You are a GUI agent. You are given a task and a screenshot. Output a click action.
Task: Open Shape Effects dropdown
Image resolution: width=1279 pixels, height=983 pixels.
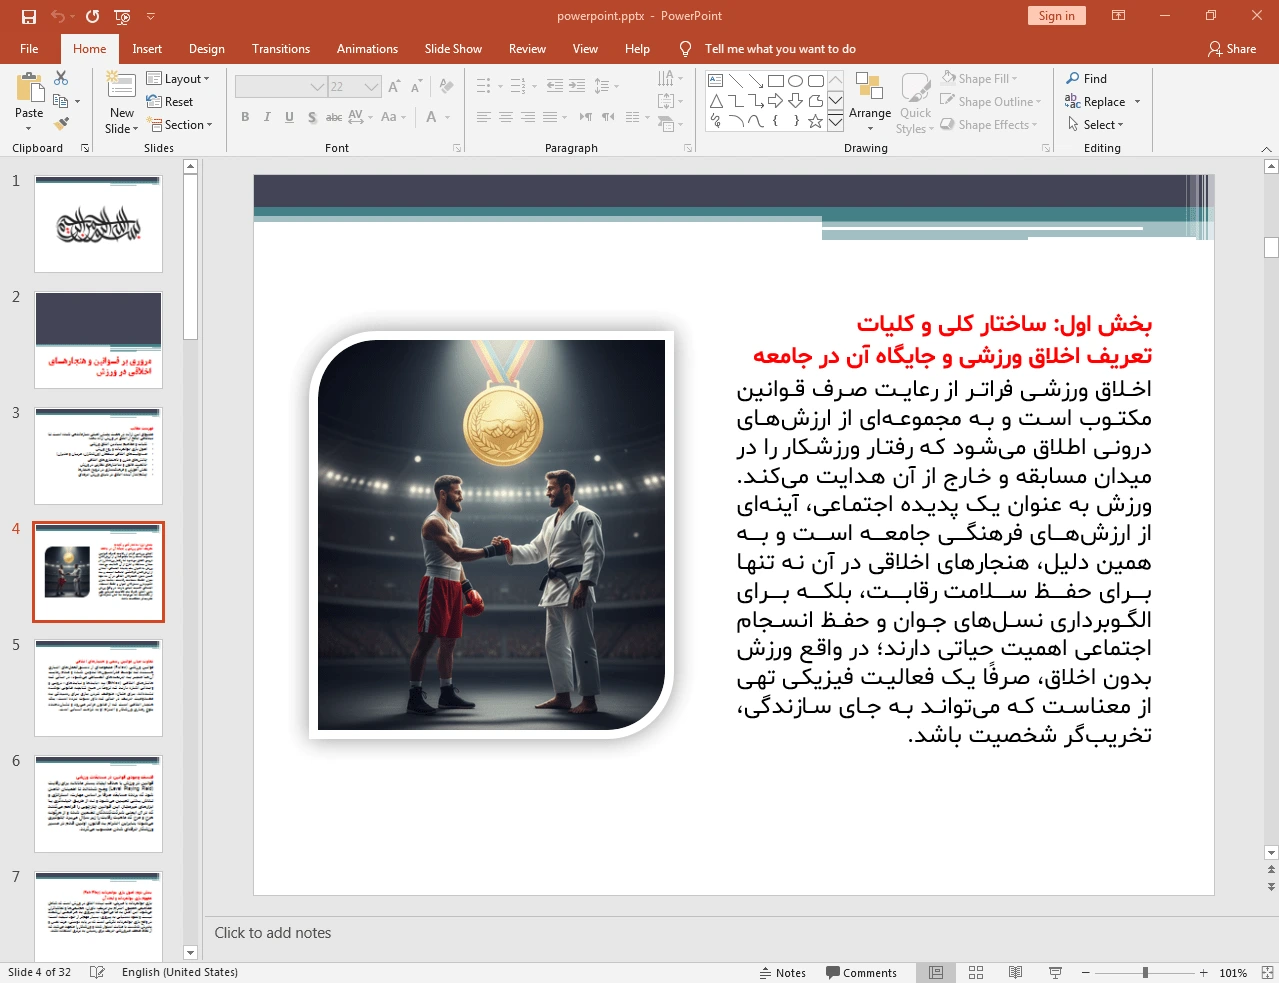[x=989, y=124]
